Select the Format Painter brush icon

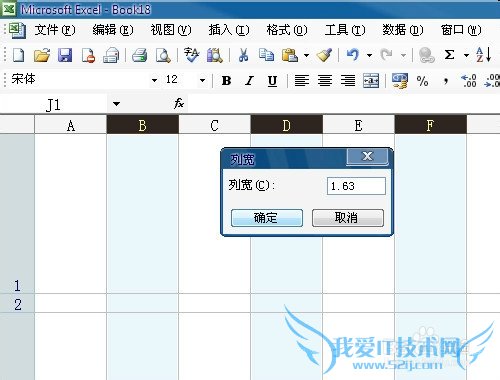[324, 55]
